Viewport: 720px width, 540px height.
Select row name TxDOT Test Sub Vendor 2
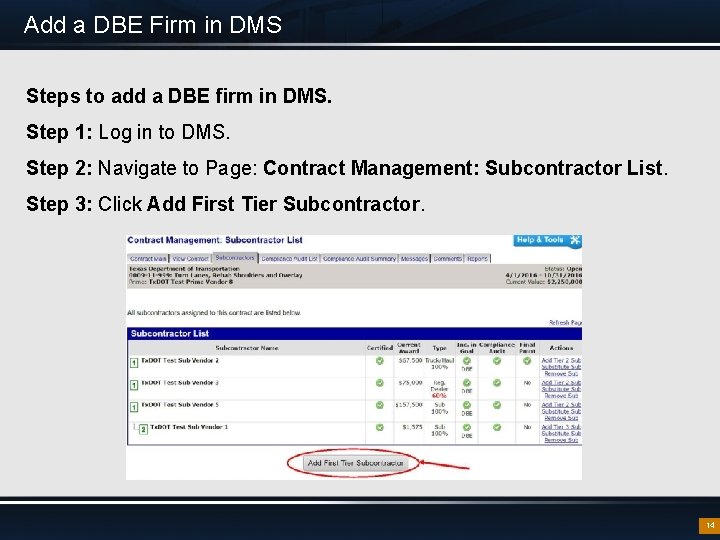180,360
